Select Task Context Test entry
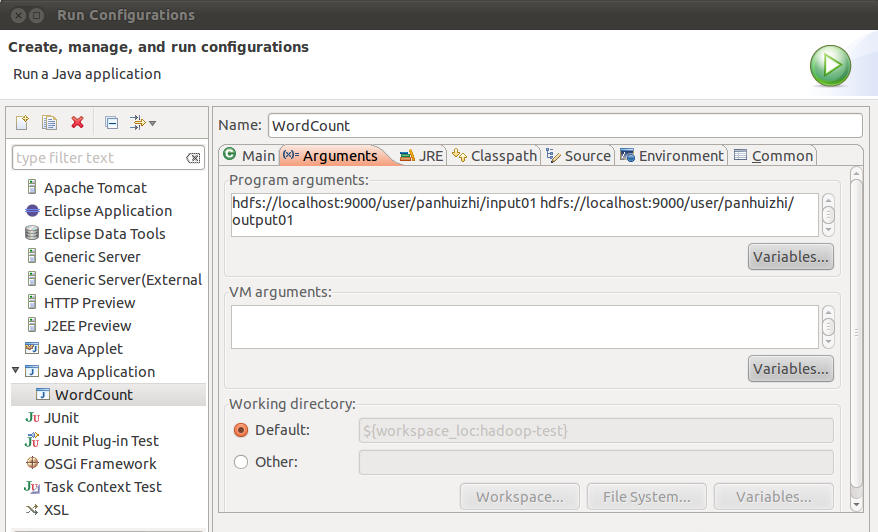The image size is (878, 532). point(102,487)
